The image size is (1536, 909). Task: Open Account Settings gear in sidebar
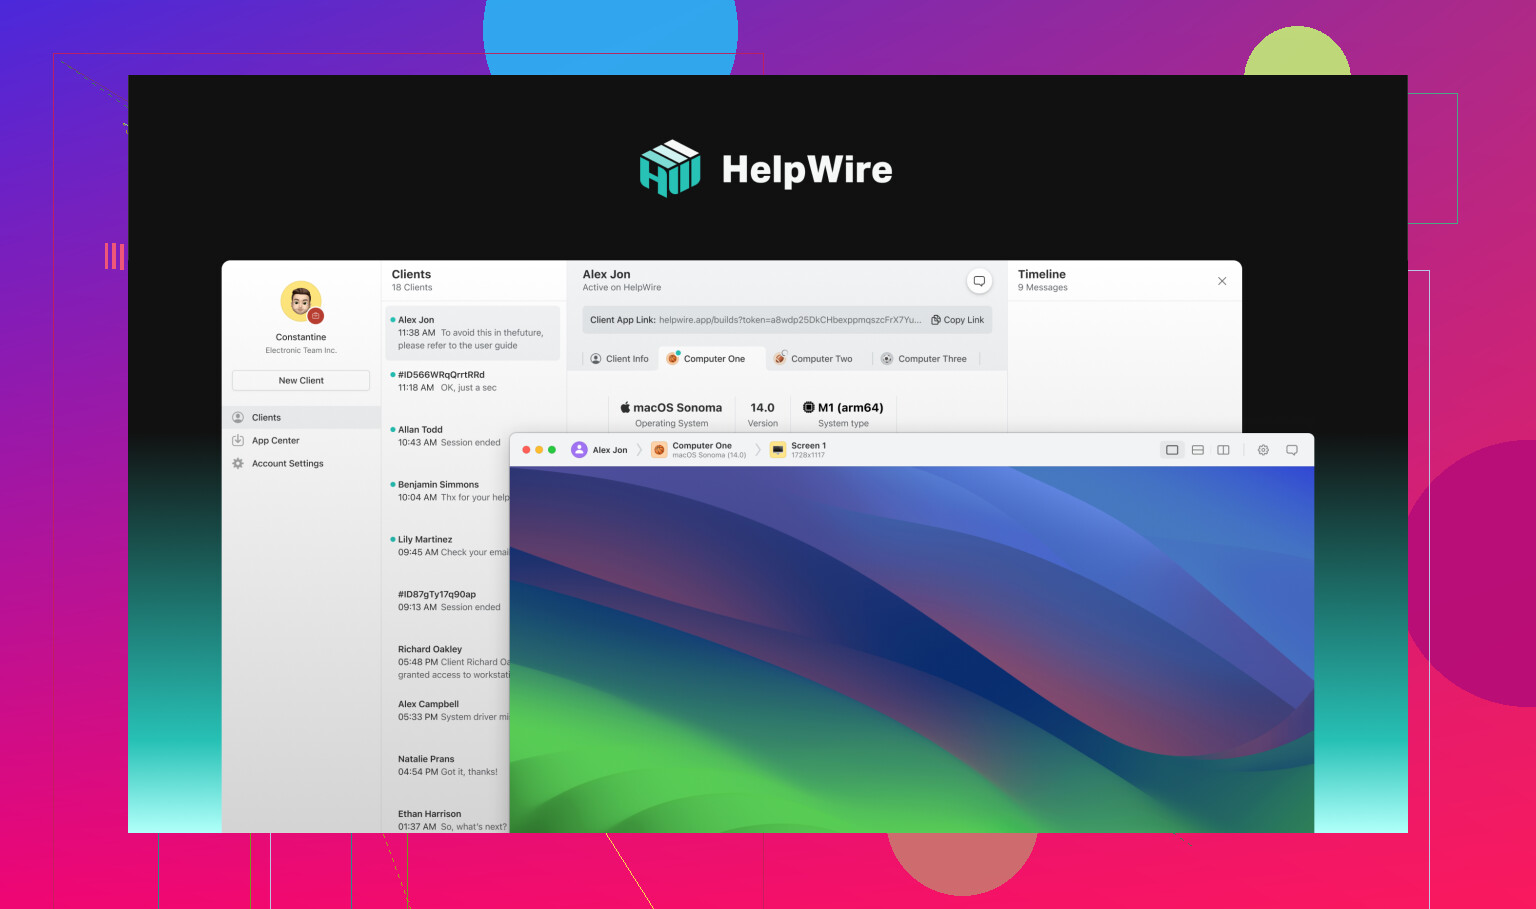238,464
